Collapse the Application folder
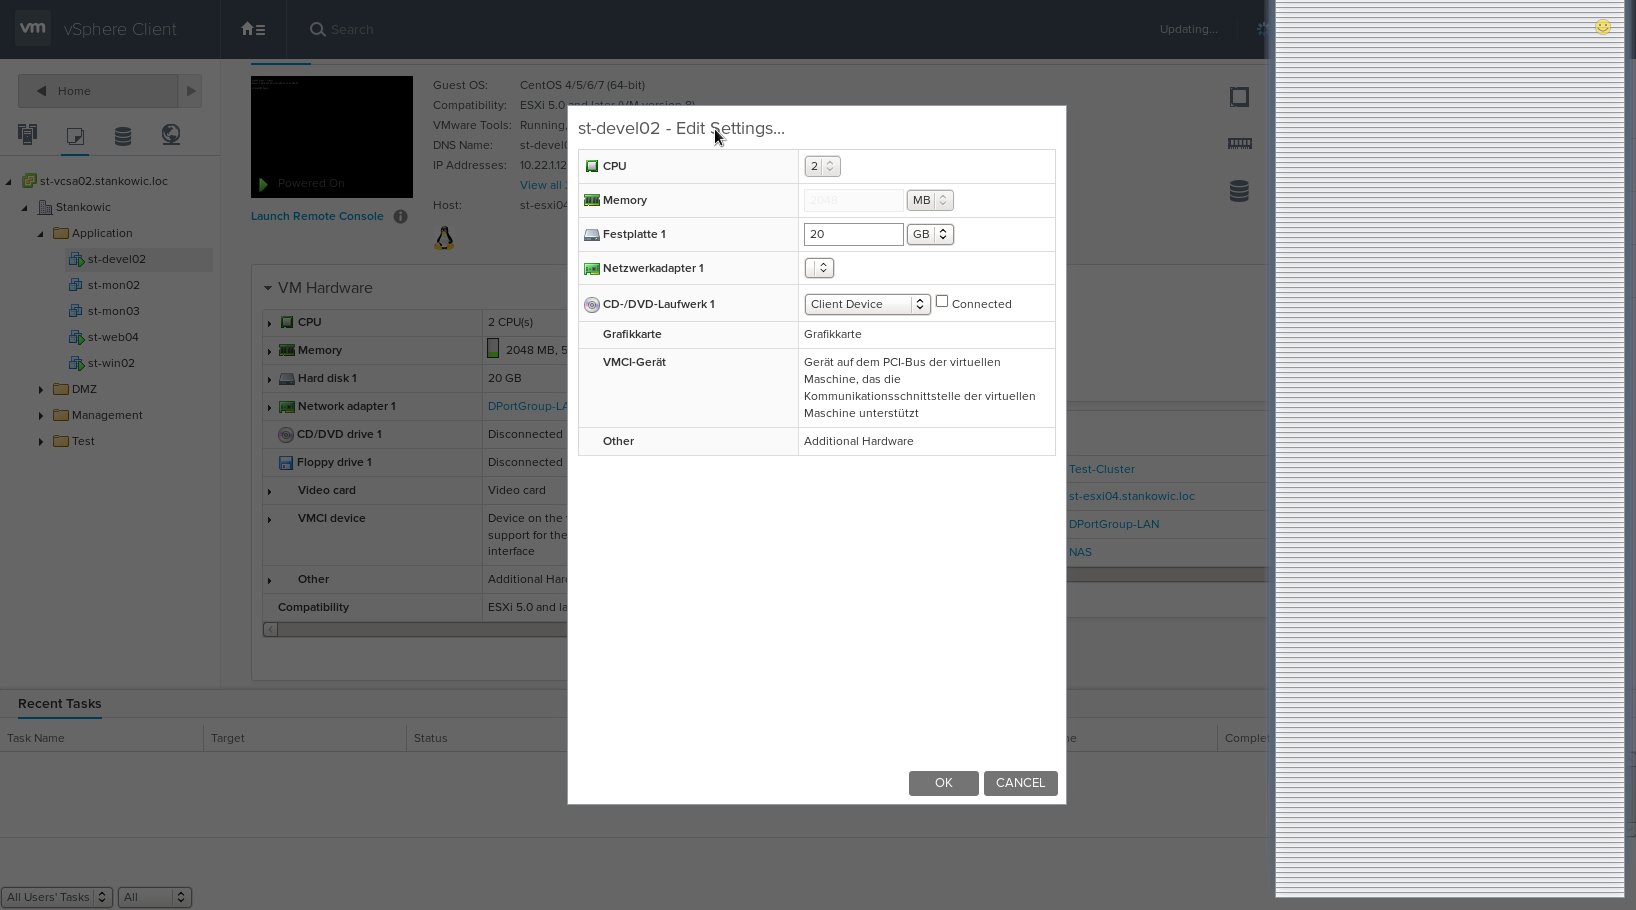The width and height of the screenshot is (1636, 910). 41,233
